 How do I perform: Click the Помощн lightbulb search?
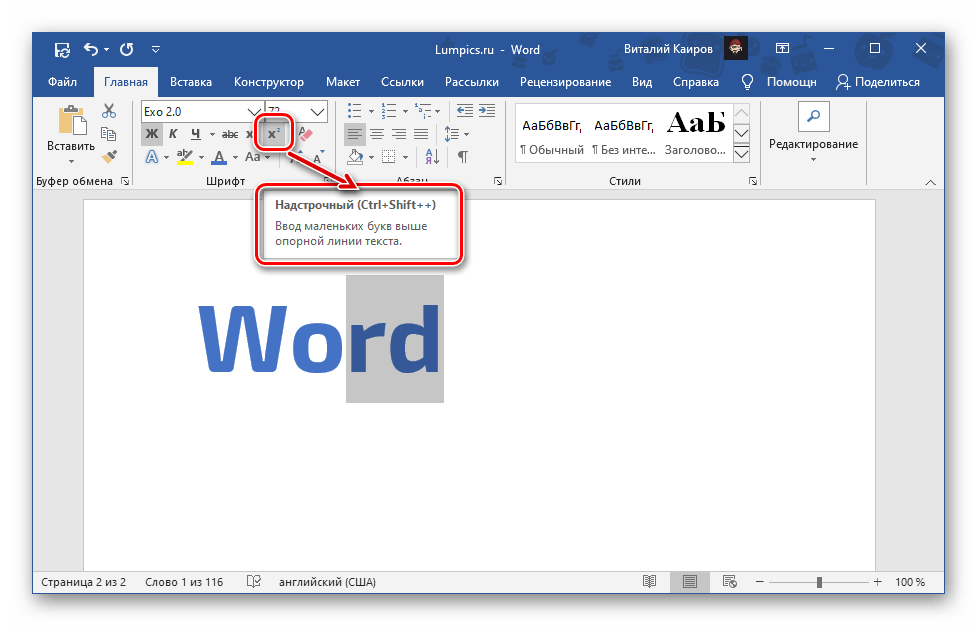pos(779,82)
